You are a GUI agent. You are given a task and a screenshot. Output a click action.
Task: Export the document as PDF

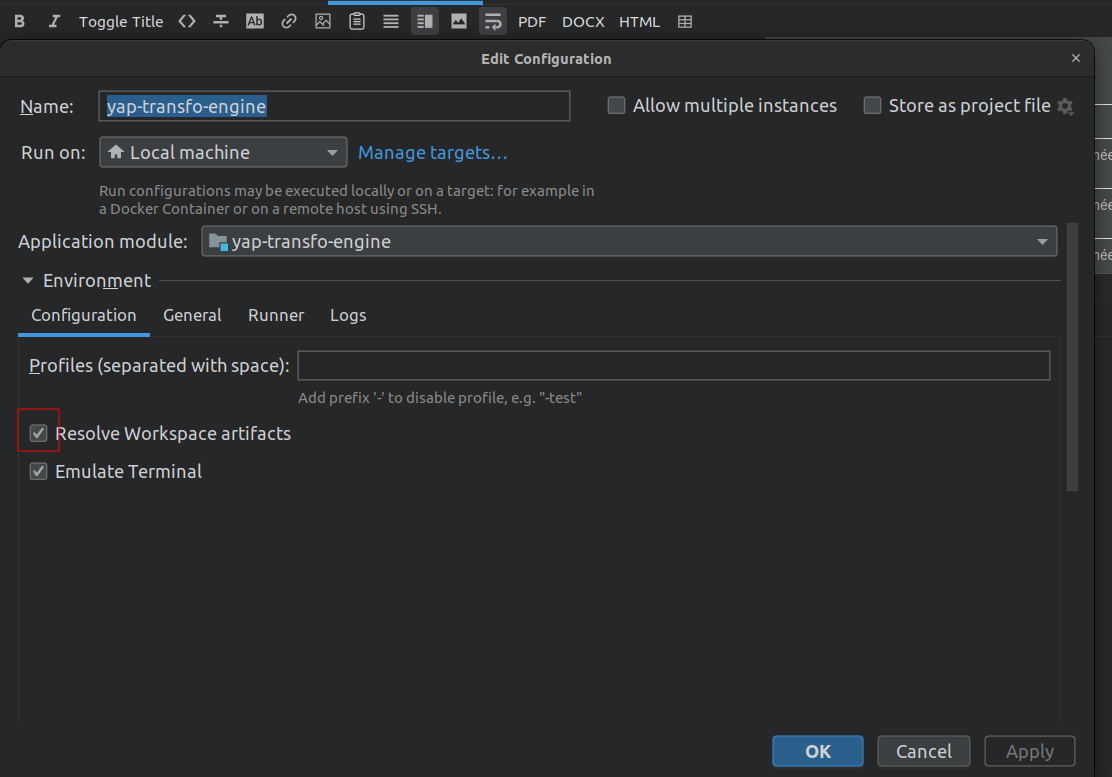pyautogui.click(x=532, y=21)
